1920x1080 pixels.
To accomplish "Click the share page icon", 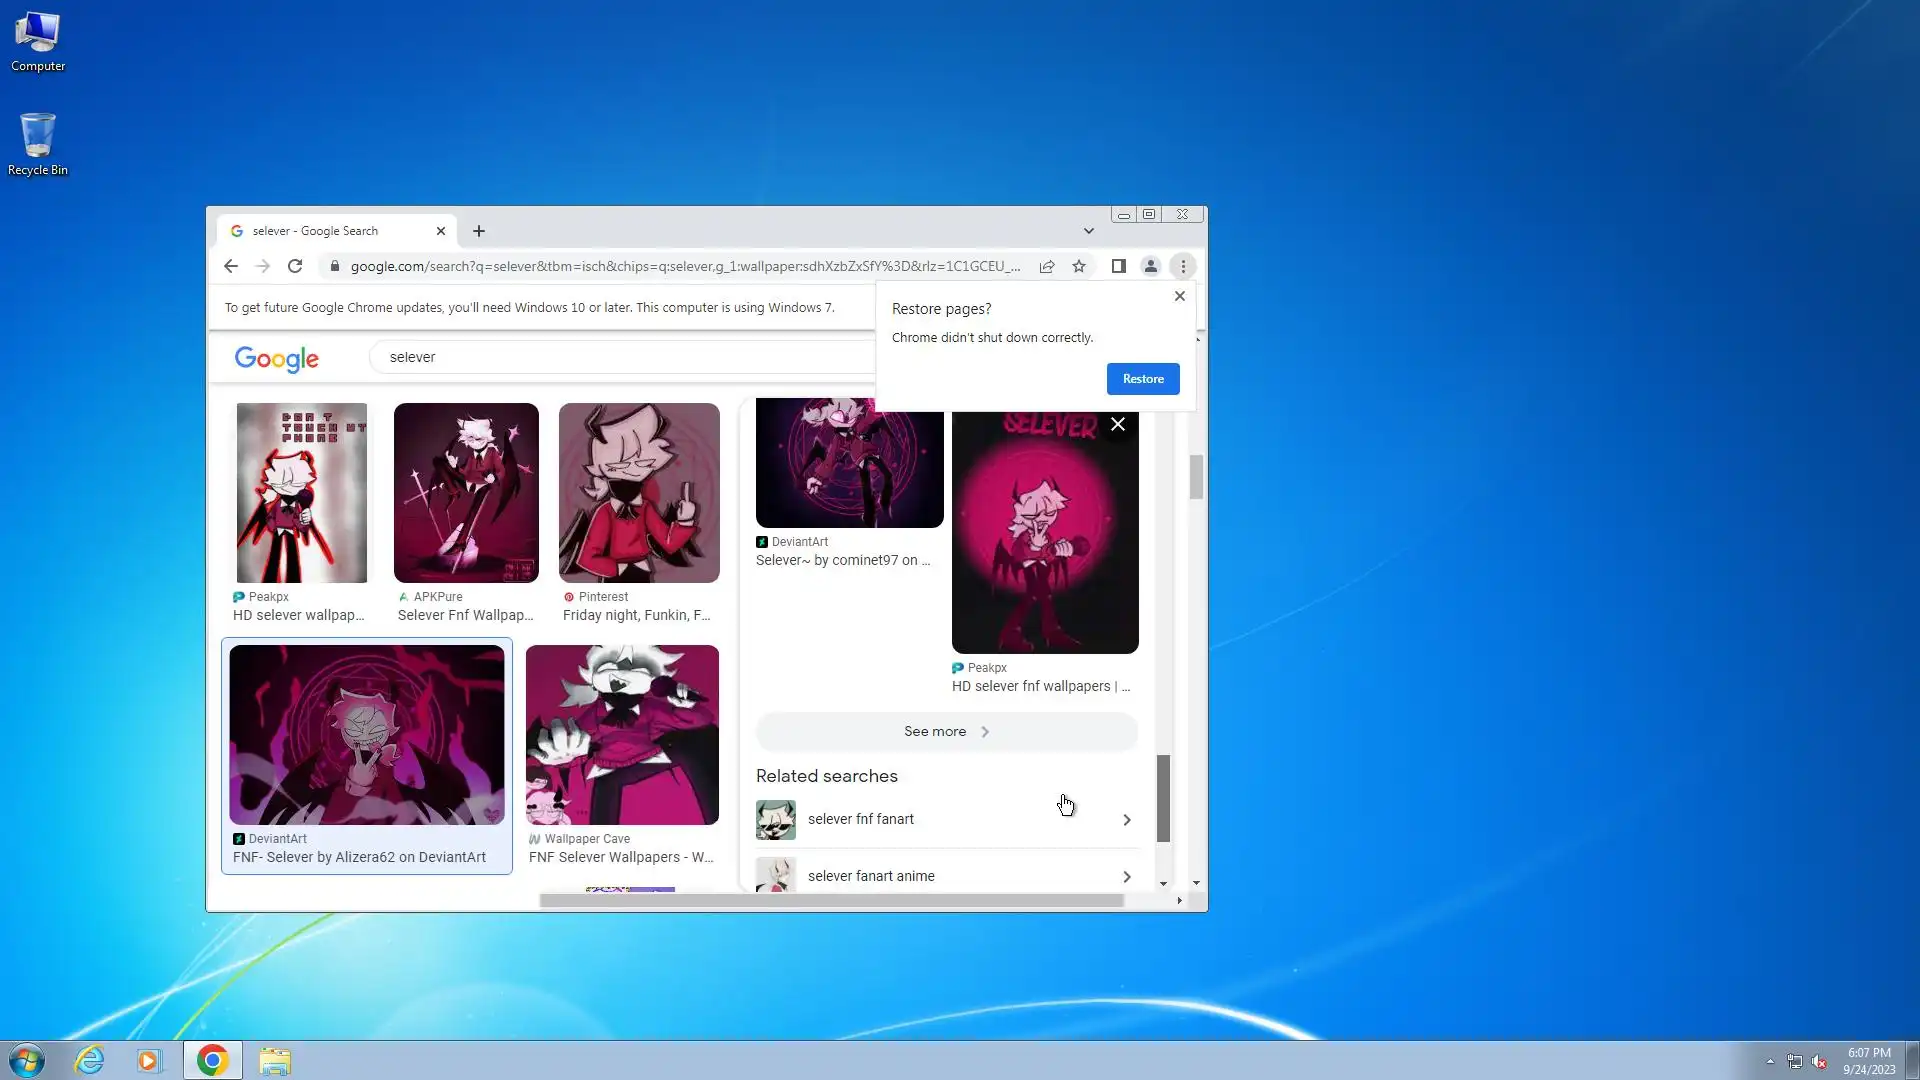I will tap(1047, 266).
